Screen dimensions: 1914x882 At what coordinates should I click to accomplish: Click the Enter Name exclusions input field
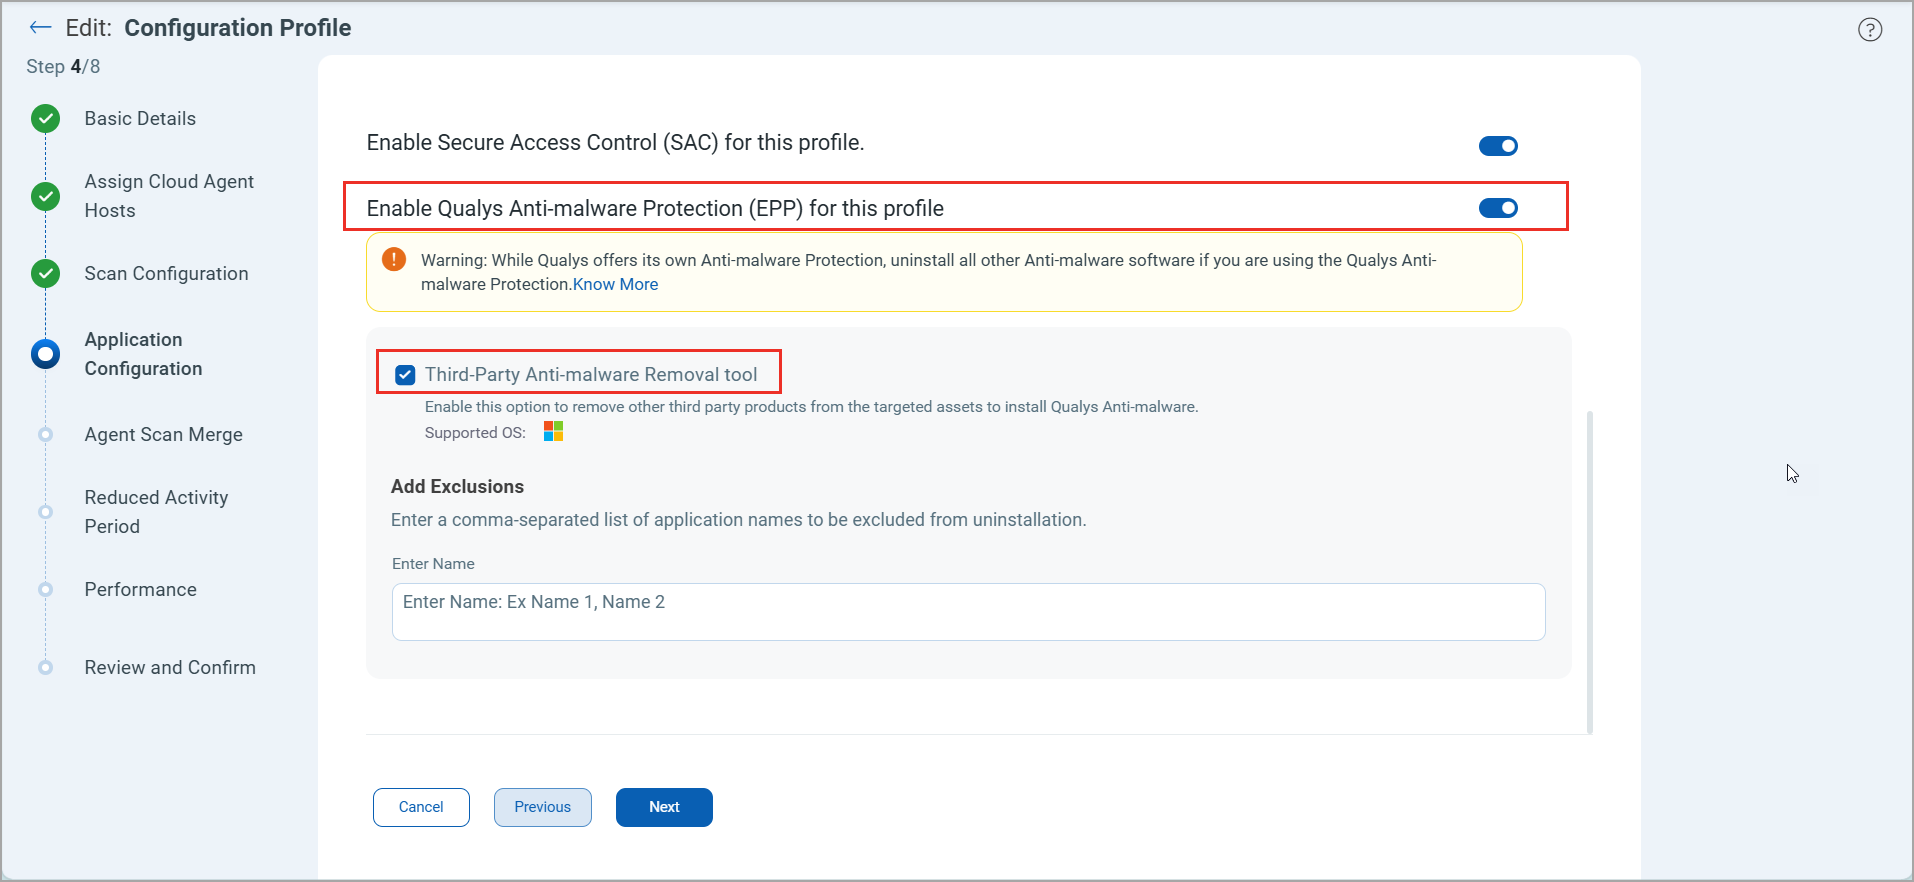968,612
